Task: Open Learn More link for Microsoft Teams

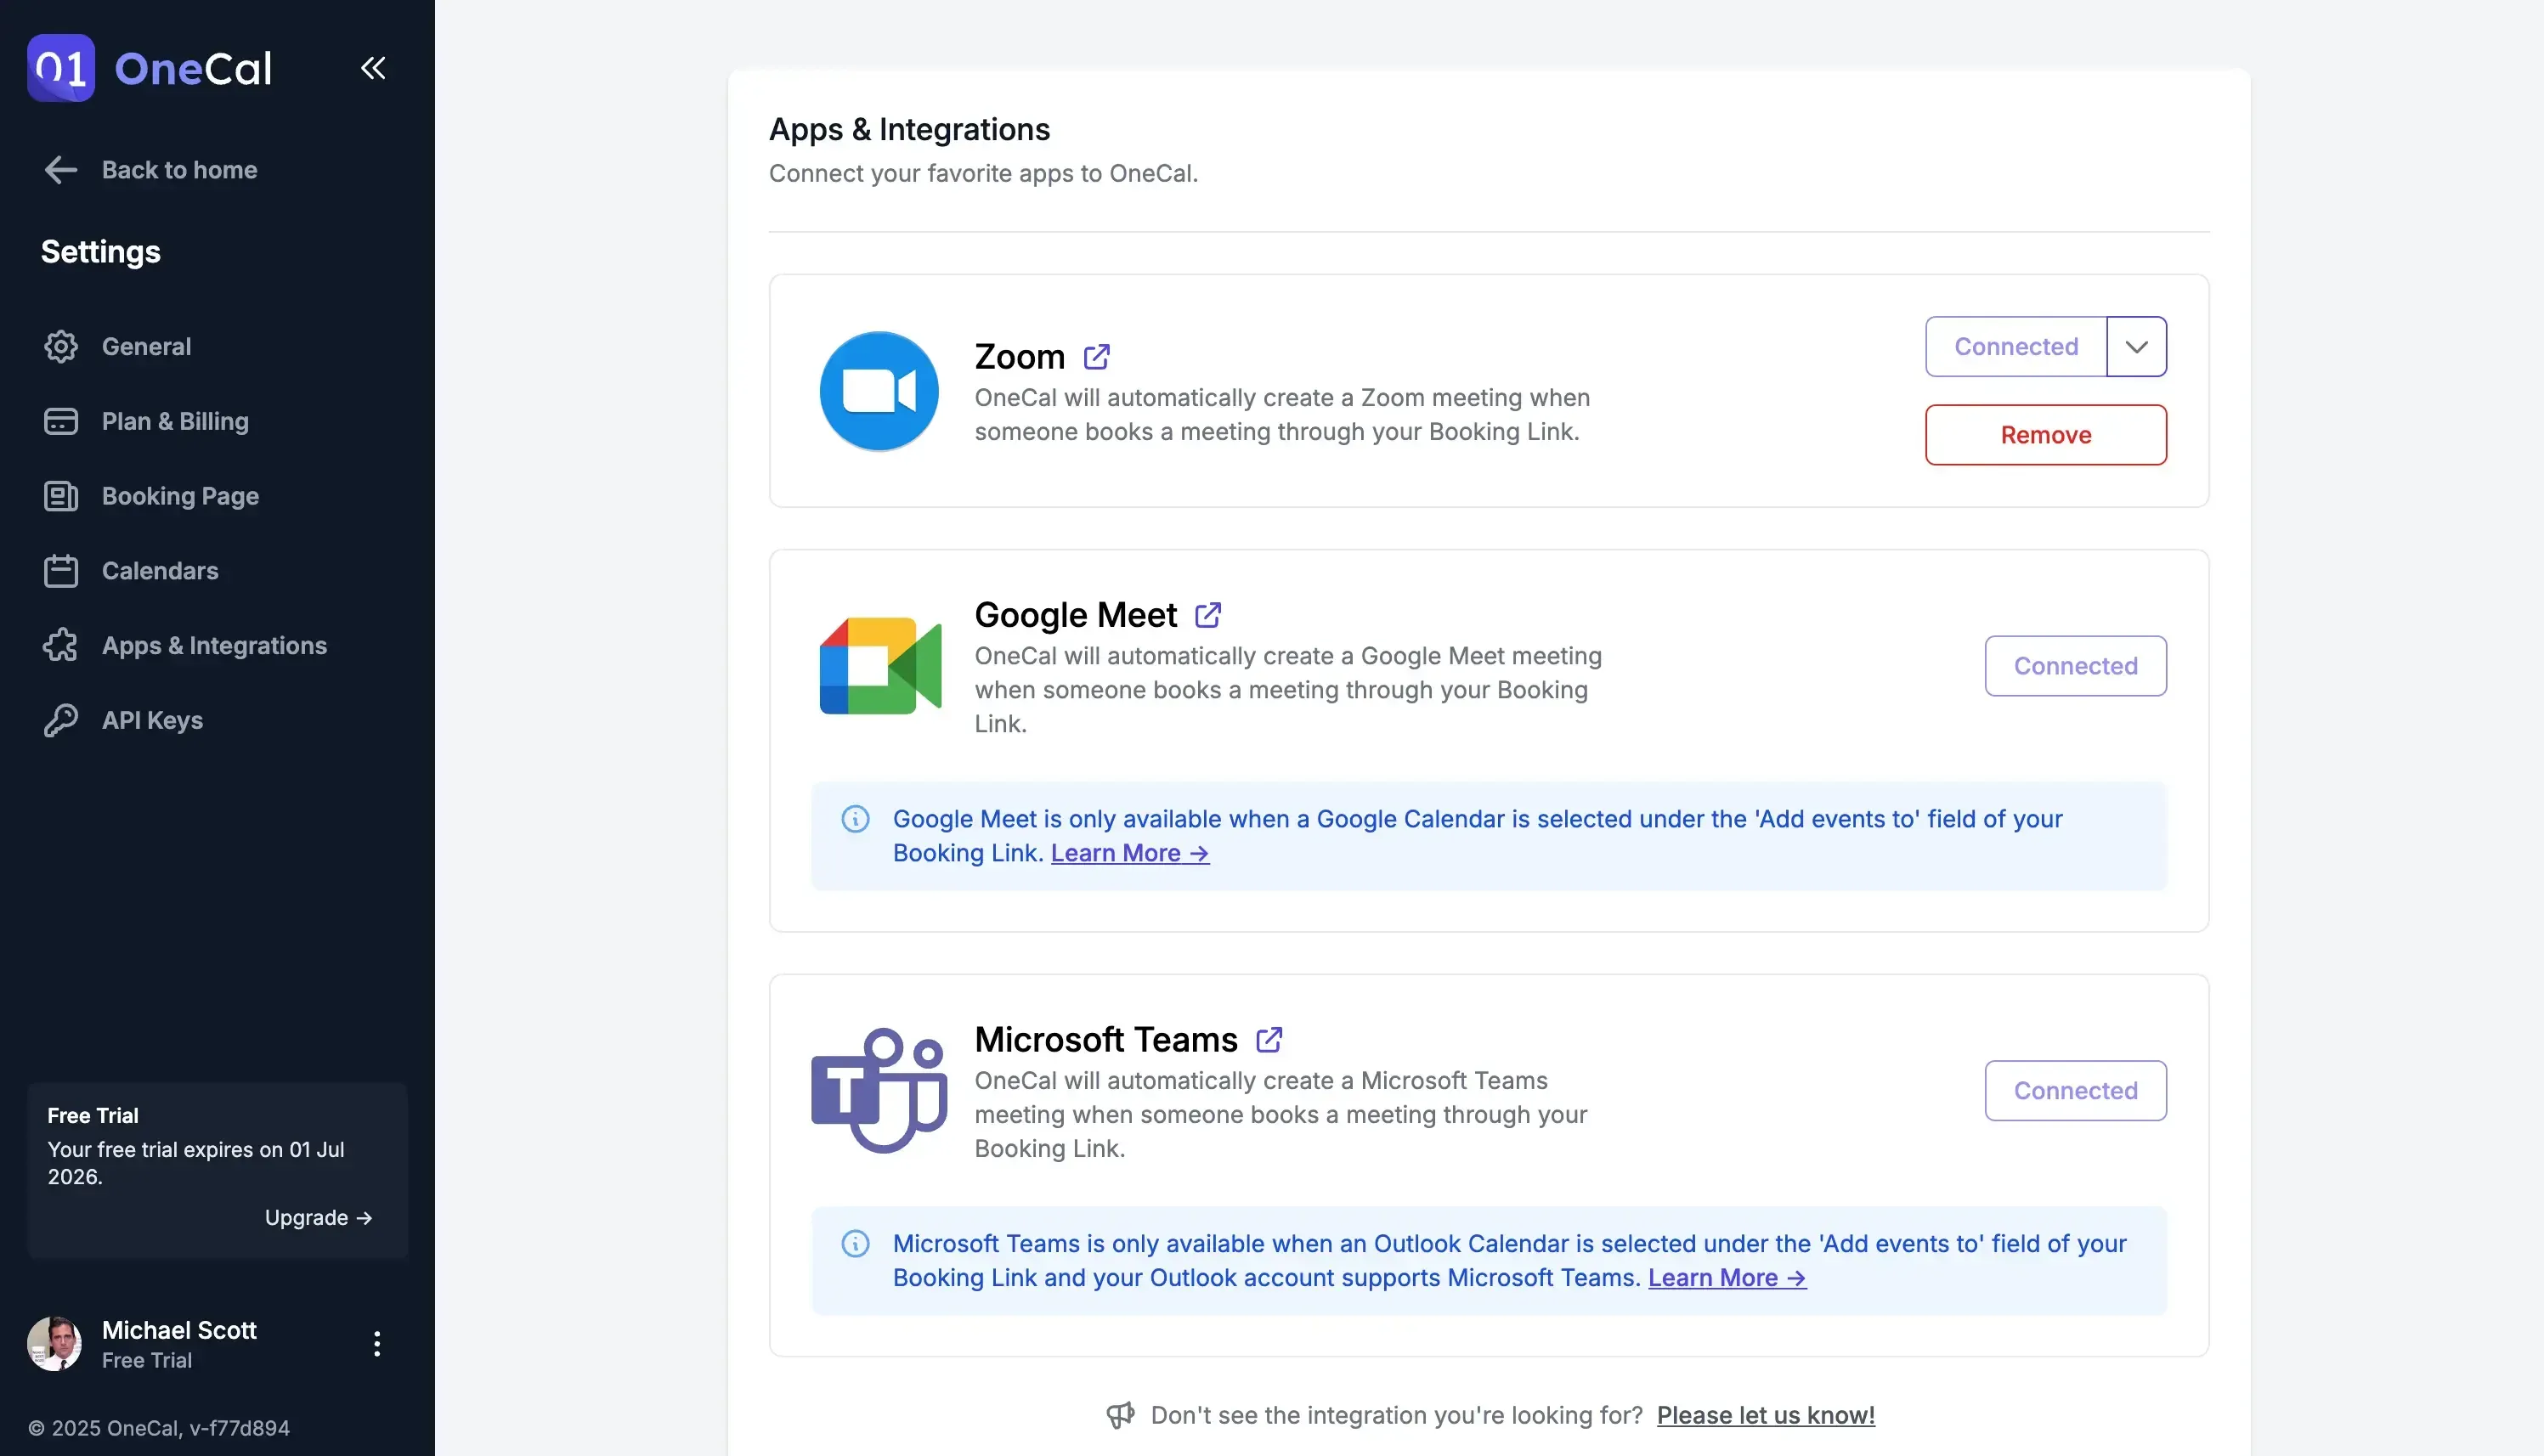Action: click(1726, 1278)
